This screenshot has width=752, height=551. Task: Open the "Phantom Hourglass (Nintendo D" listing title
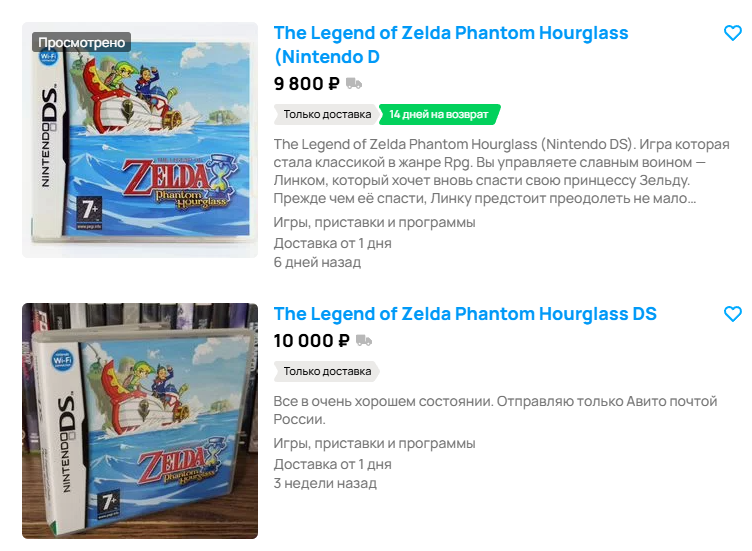(450, 45)
